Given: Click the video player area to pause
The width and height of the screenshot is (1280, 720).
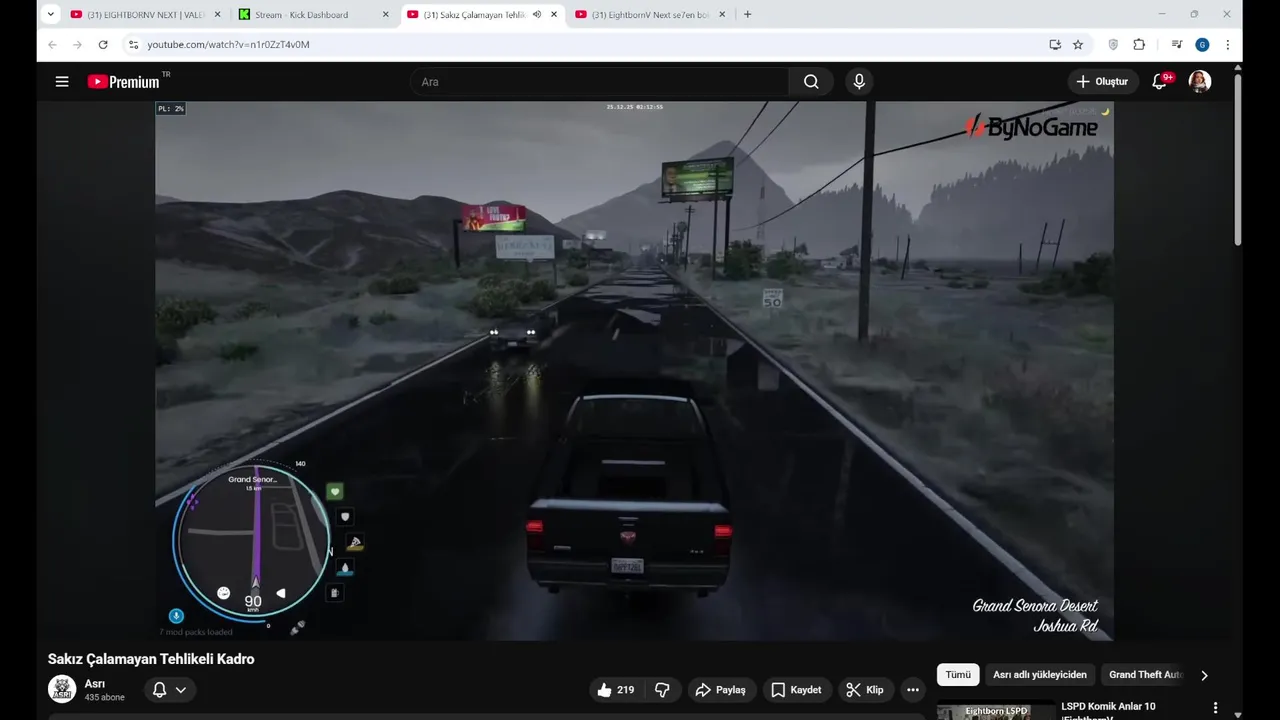Looking at the screenshot, I should coord(634,370).
